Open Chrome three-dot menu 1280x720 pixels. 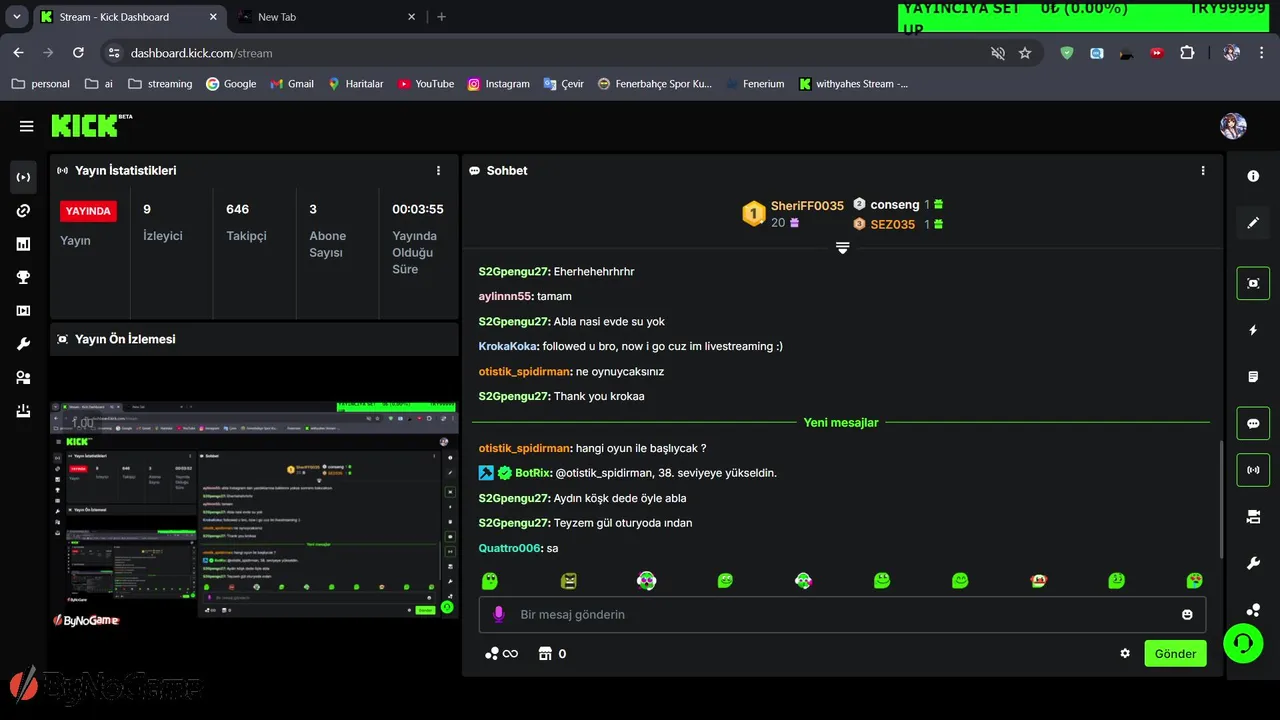pos(1263,53)
